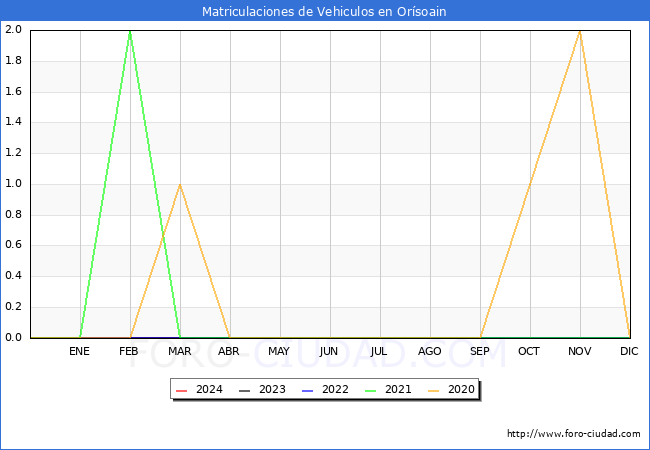Click the 0.8 y-axis value
The image size is (650, 450).
[x=13, y=215]
